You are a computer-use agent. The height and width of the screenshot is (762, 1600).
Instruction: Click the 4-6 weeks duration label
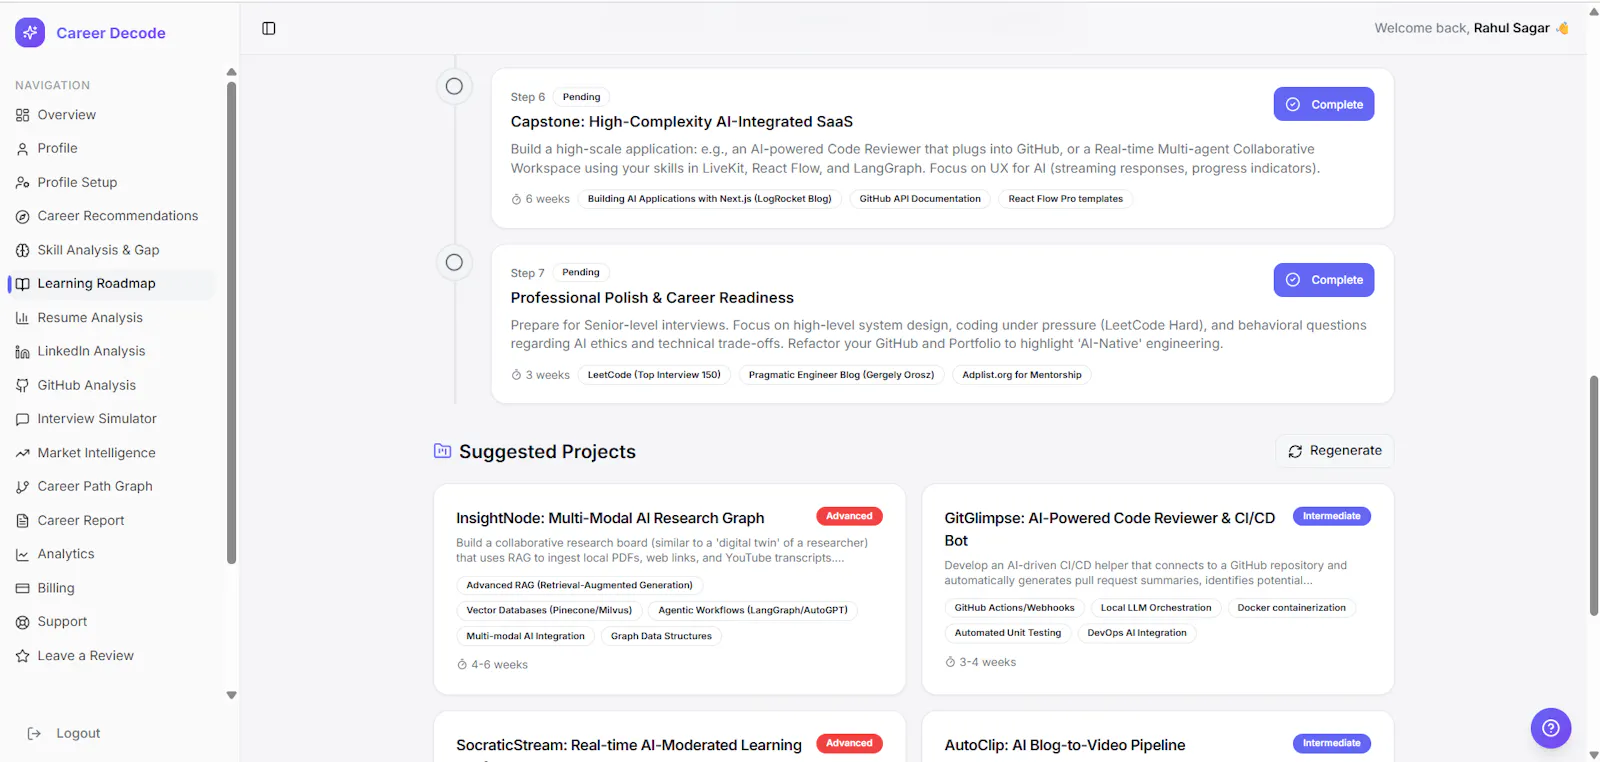coord(492,665)
